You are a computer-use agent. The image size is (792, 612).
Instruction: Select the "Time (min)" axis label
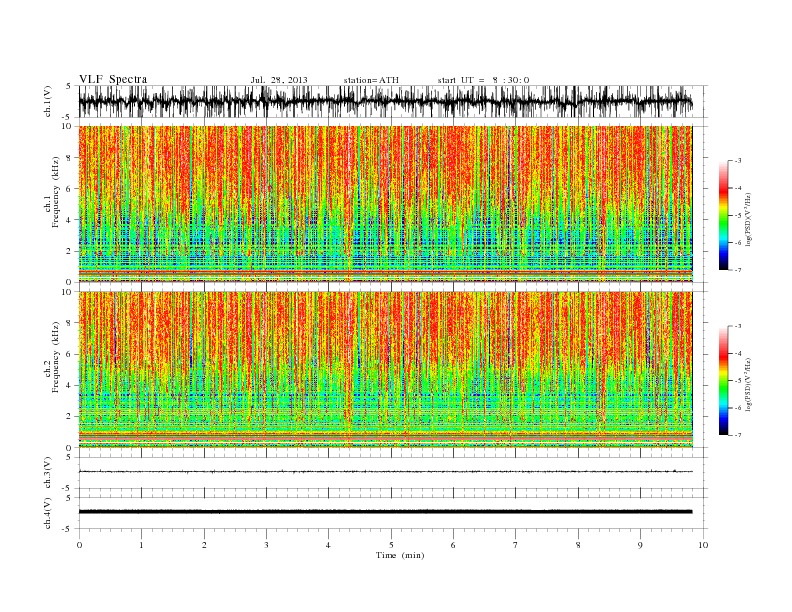tap(400, 555)
